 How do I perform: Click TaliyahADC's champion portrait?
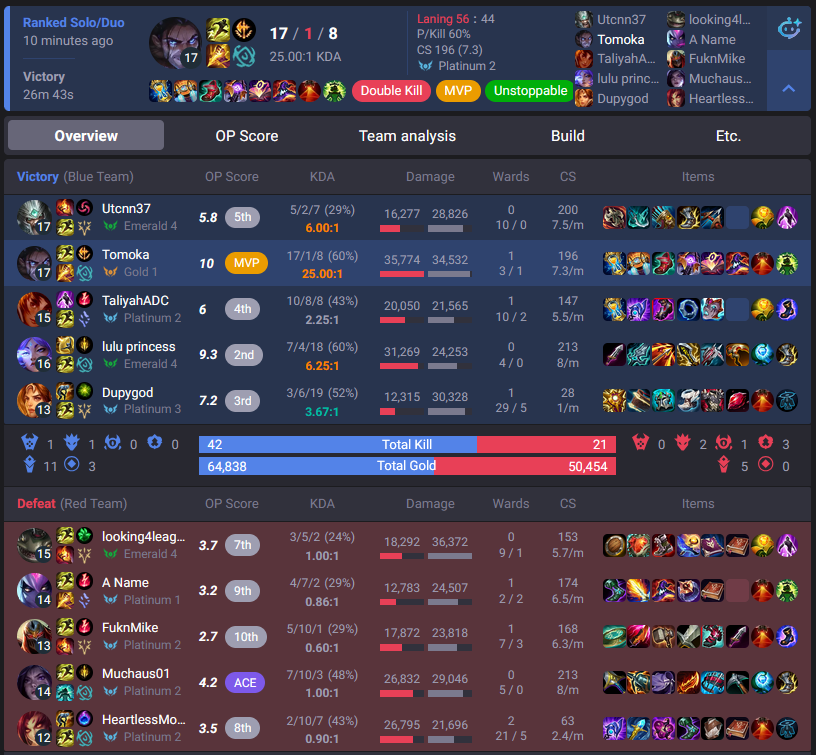click(x=34, y=309)
